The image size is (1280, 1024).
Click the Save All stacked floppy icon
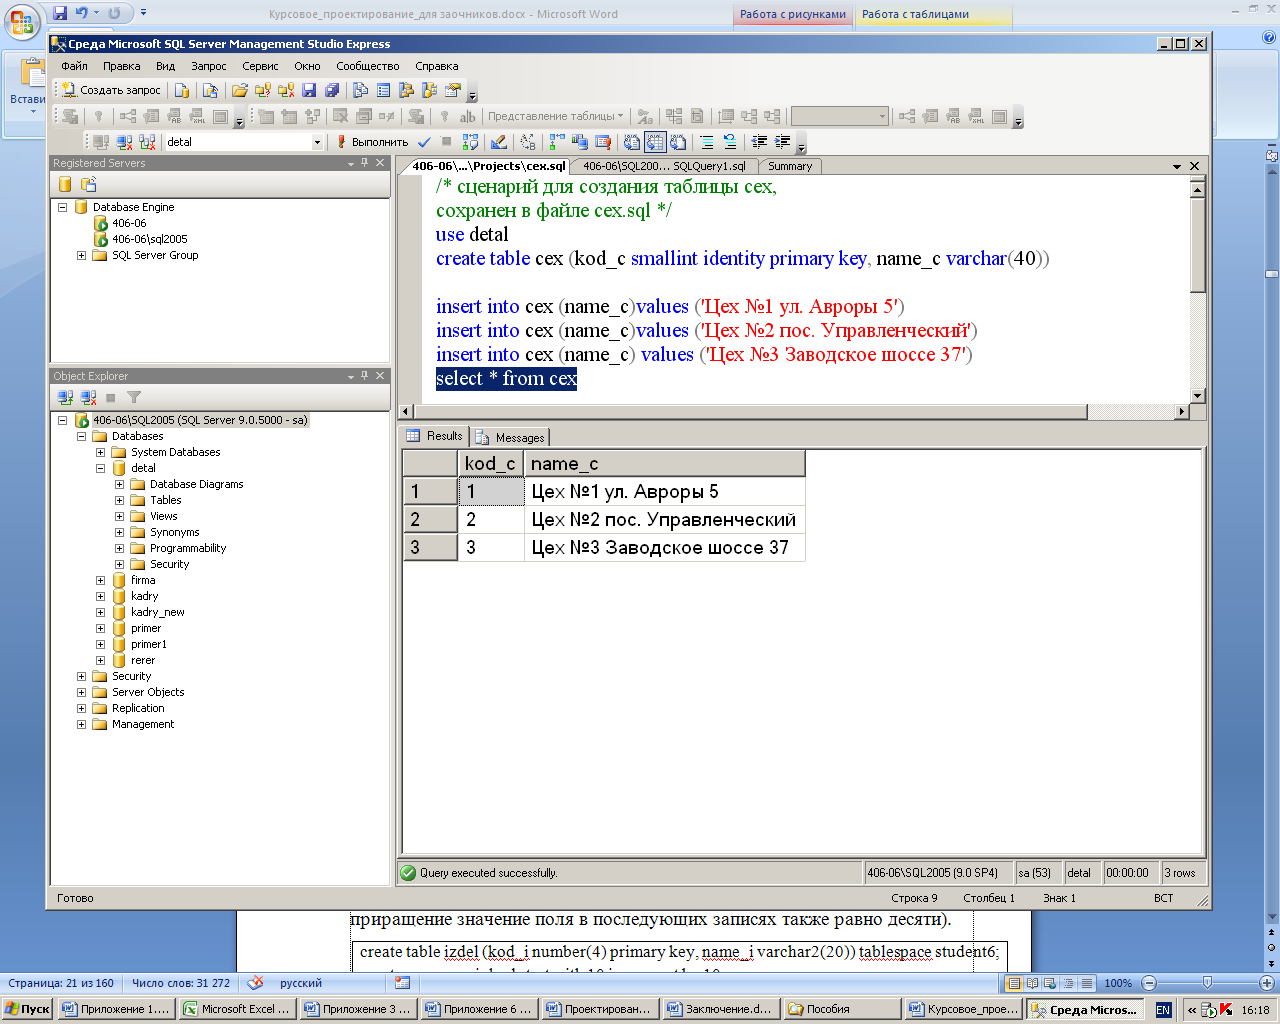(331, 90)
